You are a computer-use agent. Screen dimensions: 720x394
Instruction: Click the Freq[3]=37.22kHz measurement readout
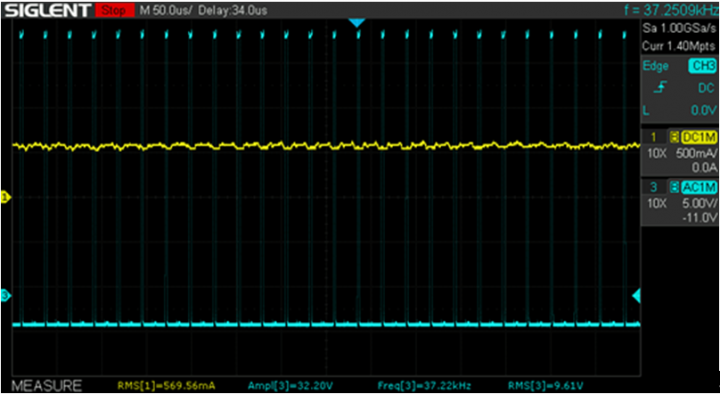click(x=424, y=385)
